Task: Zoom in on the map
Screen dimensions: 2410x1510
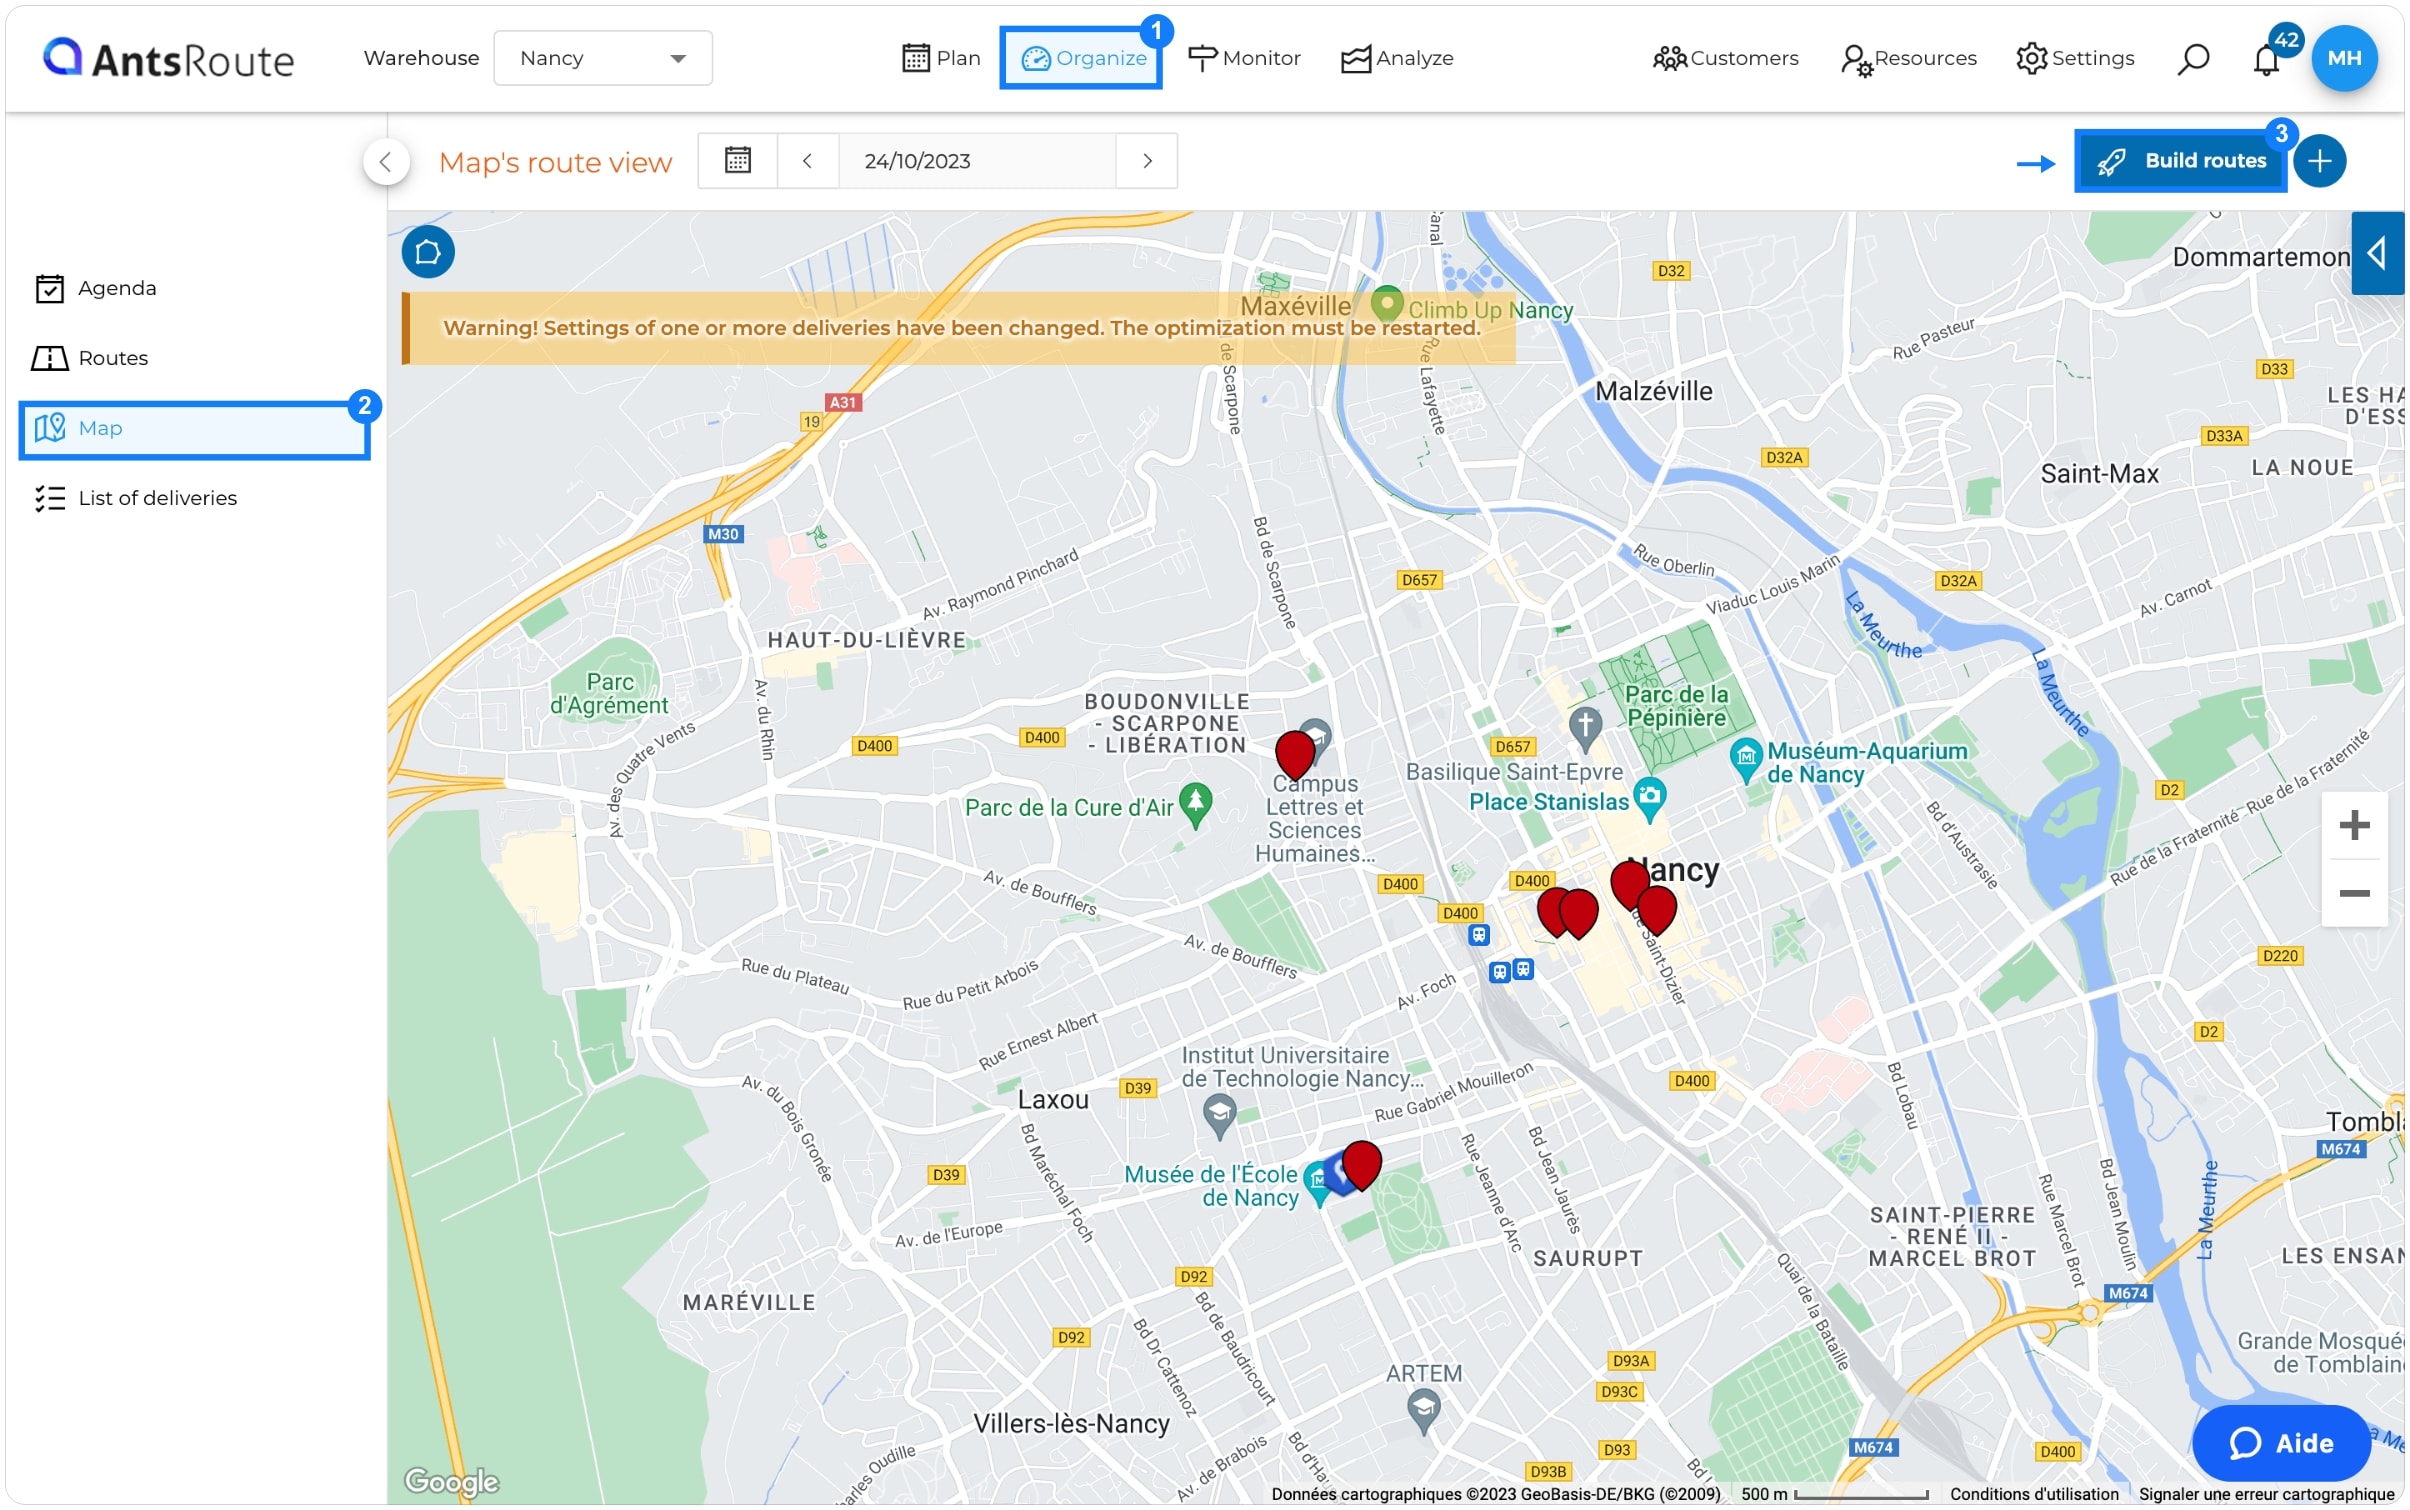Action: click(x=2354, y=825)
